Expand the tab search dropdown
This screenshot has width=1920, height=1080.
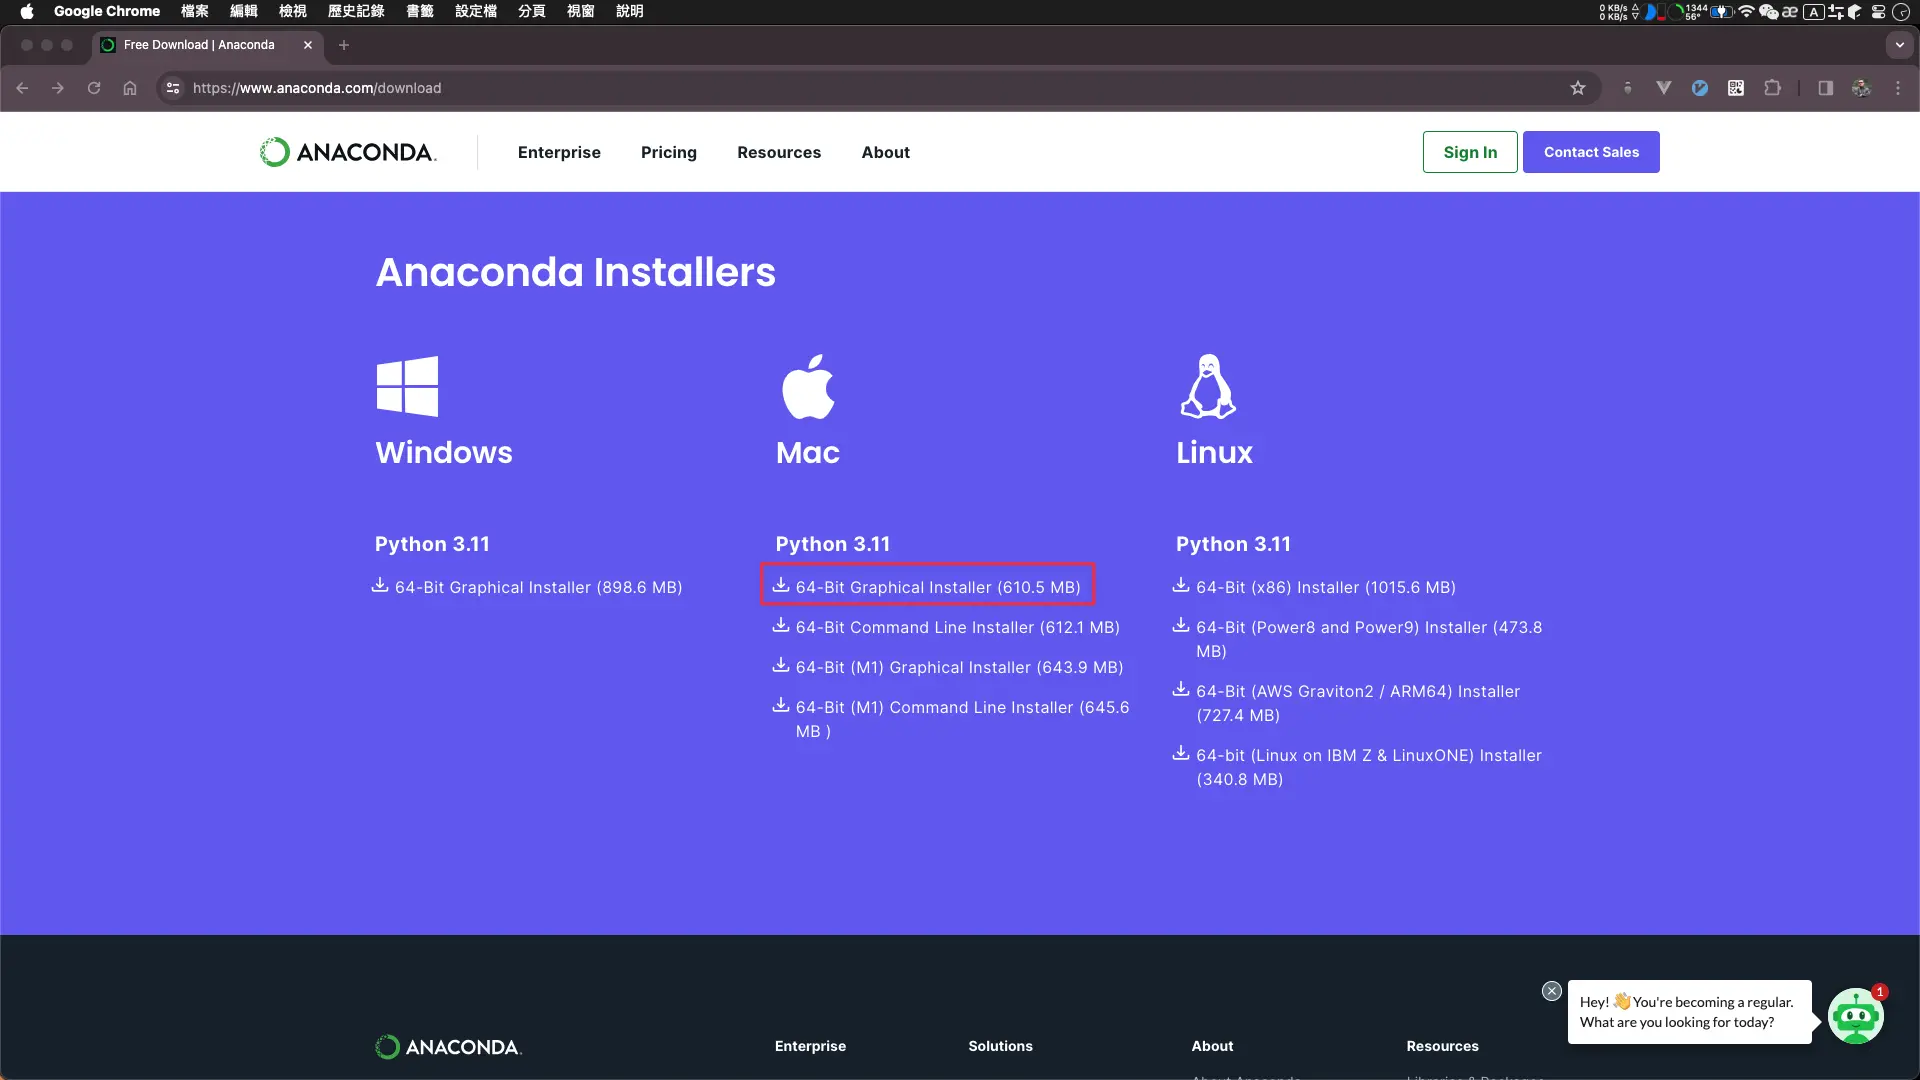click(x=1899, y=45)
